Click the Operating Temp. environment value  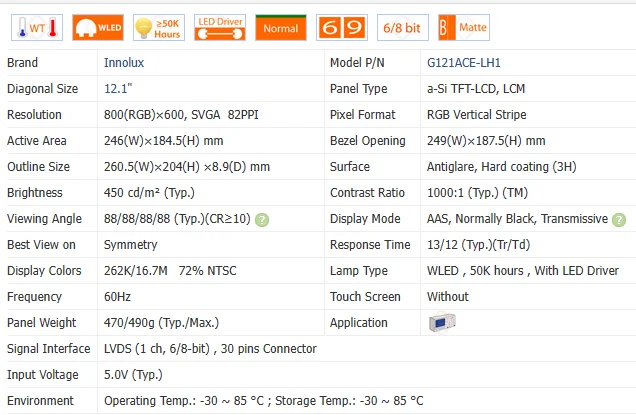click(264, 401)
